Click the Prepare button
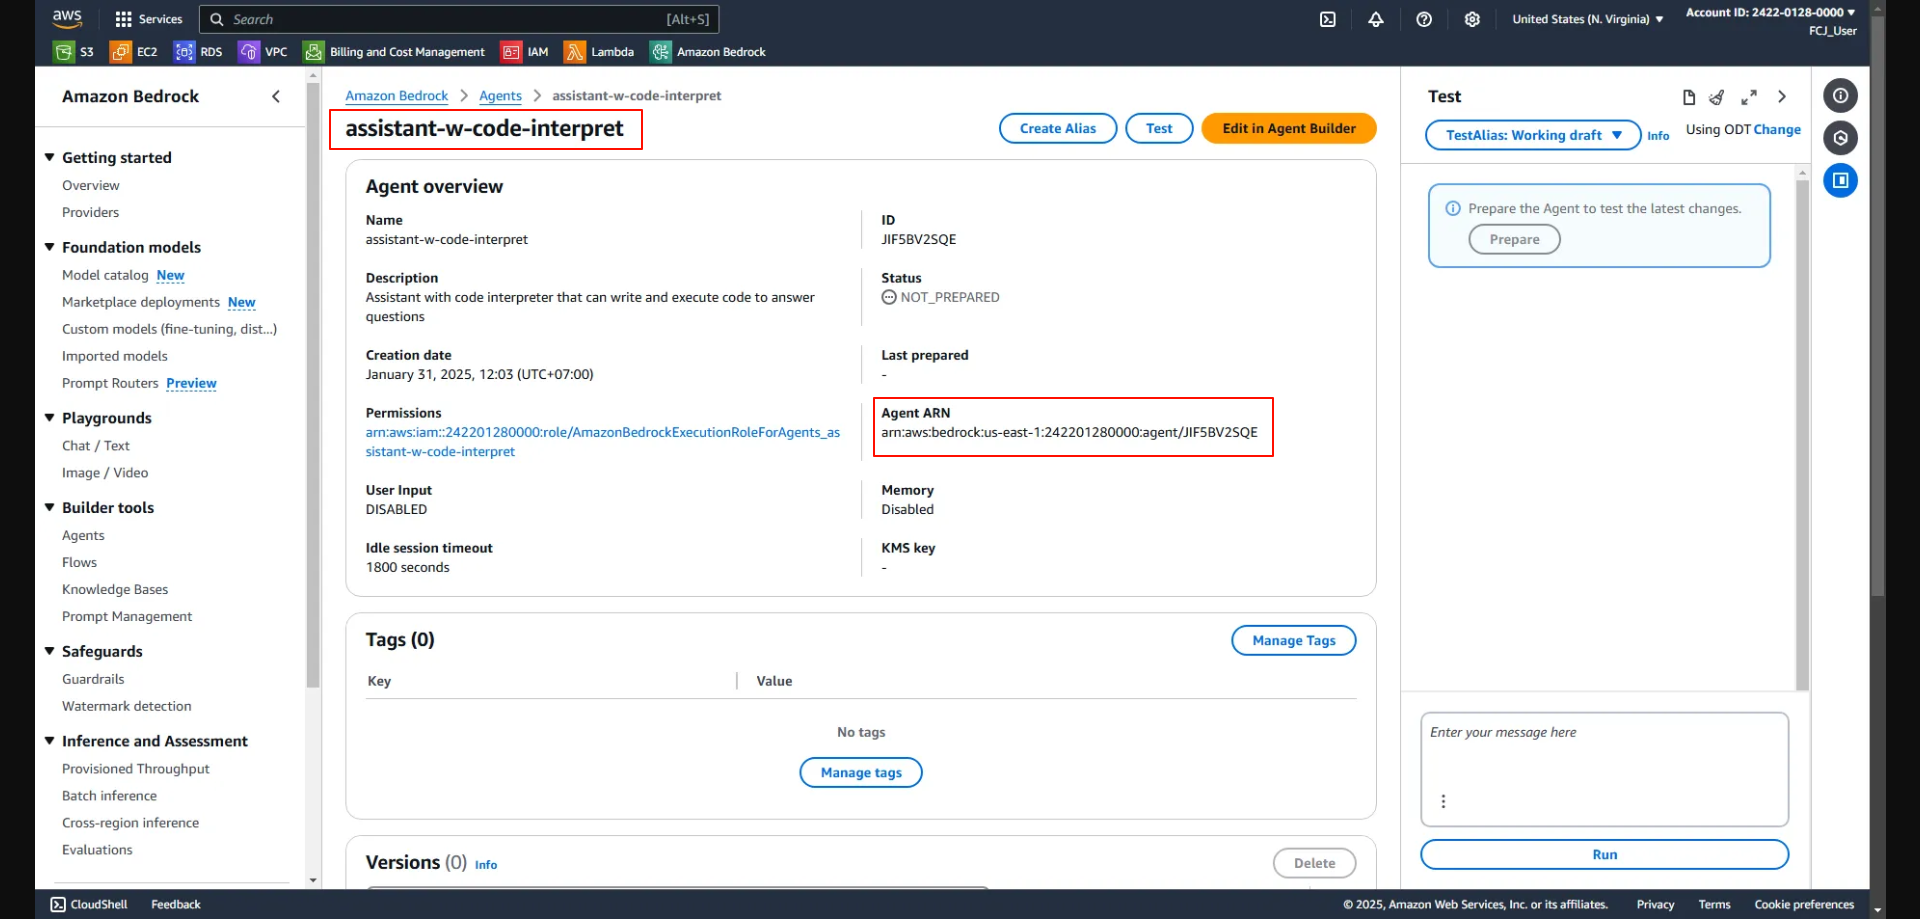The height and width of the screenshot is (919, 1920). point(1514,240)
